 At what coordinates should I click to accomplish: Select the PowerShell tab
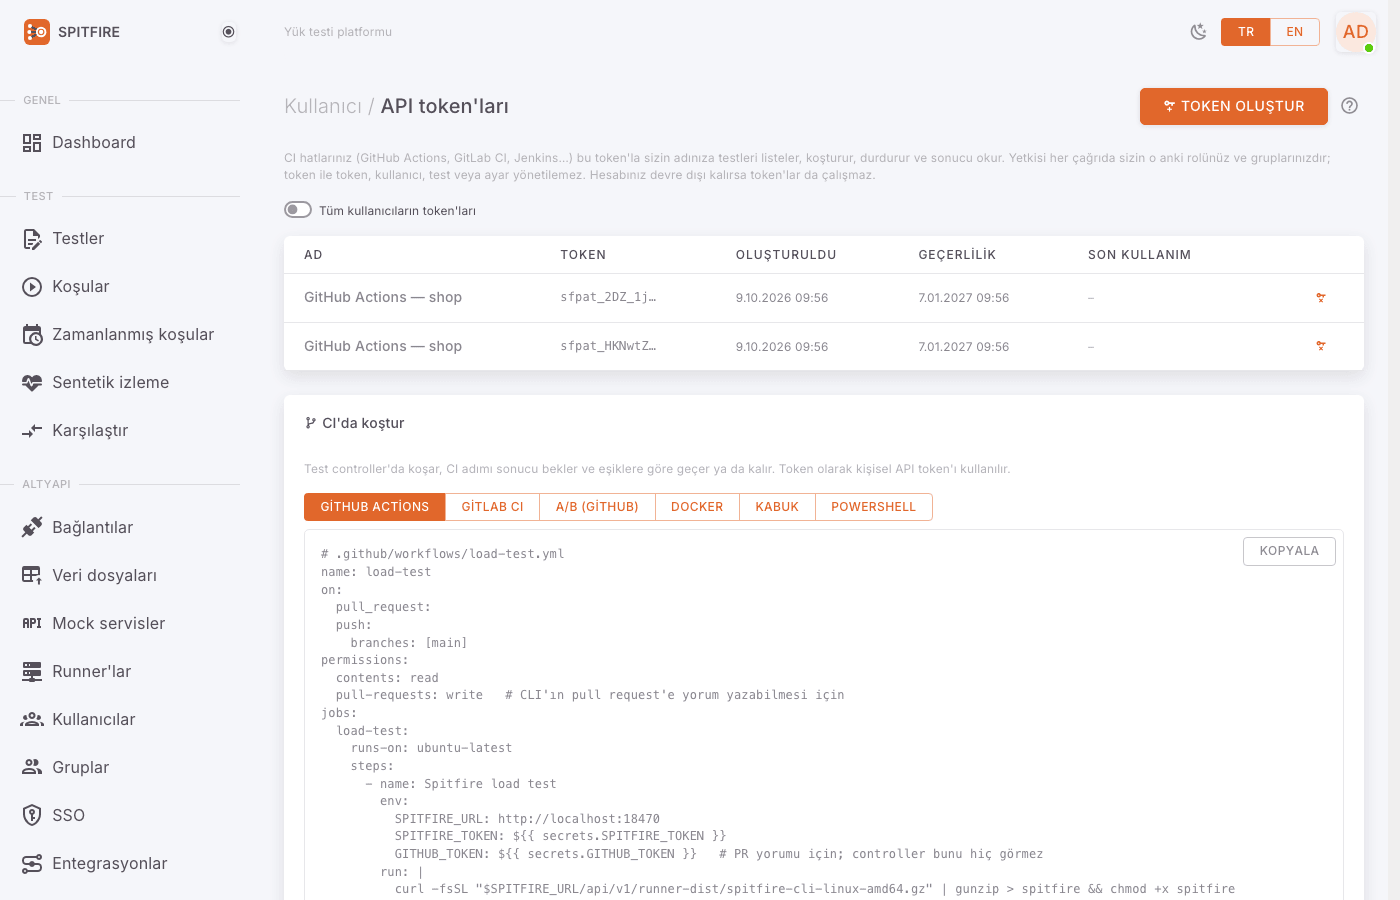874,507
